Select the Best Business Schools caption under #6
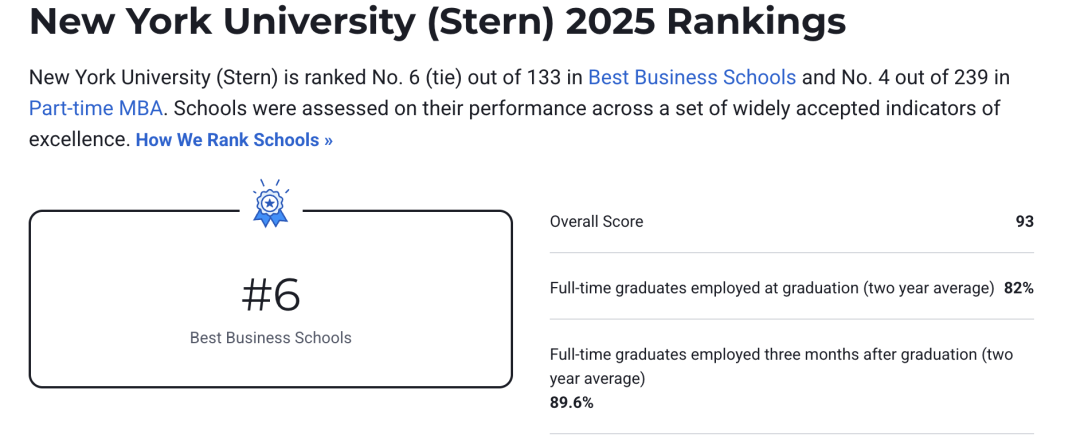Viewport: 1080px width, 448px height. pos(270,338)
